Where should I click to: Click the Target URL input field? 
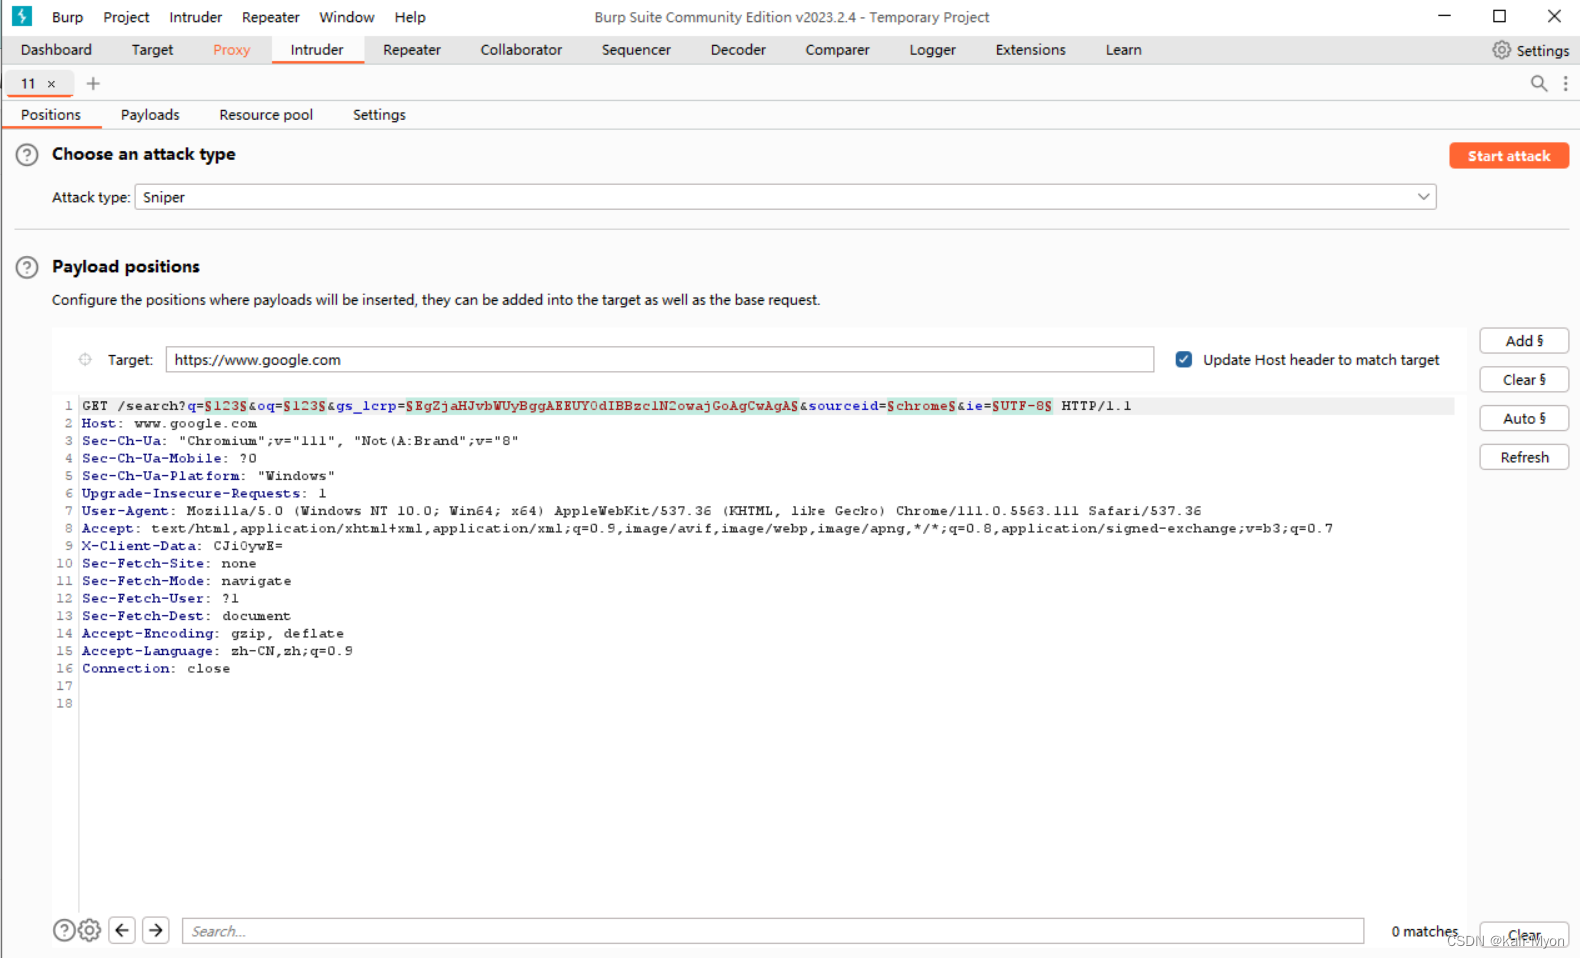(x=660, y=360)
